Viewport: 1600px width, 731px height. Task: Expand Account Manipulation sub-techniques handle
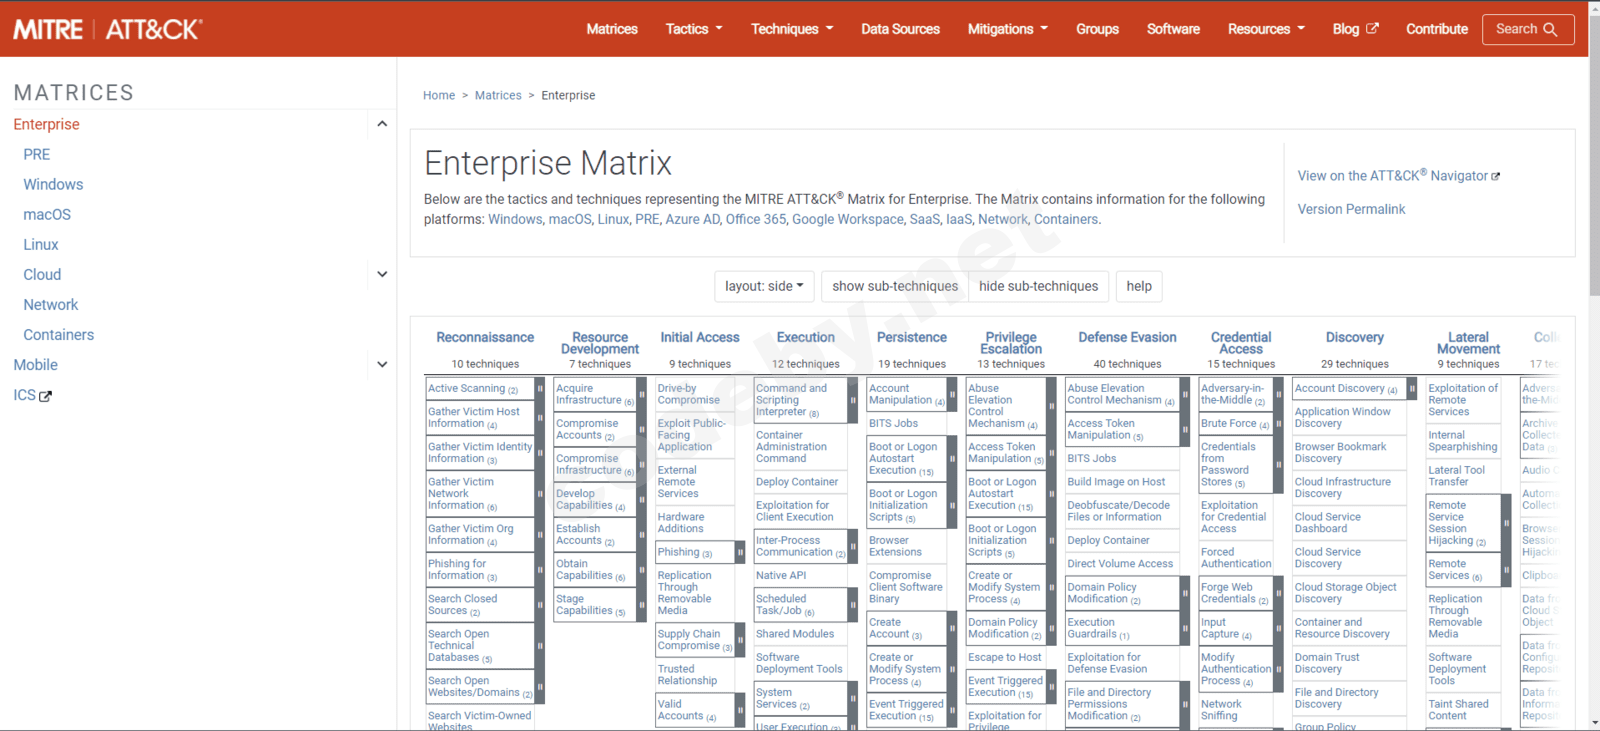coord(952,394)
